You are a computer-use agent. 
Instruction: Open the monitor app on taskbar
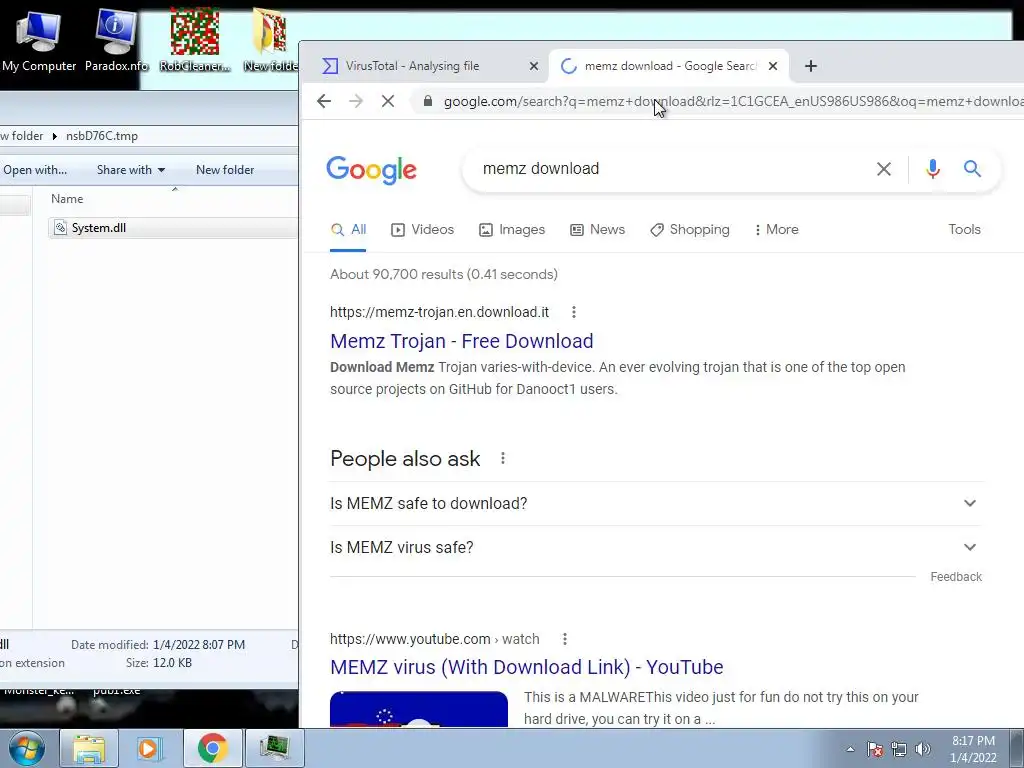coord(274,748)
